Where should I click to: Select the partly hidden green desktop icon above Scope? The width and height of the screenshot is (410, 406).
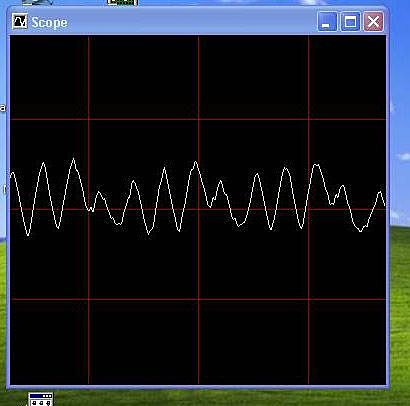pos(123,3)
